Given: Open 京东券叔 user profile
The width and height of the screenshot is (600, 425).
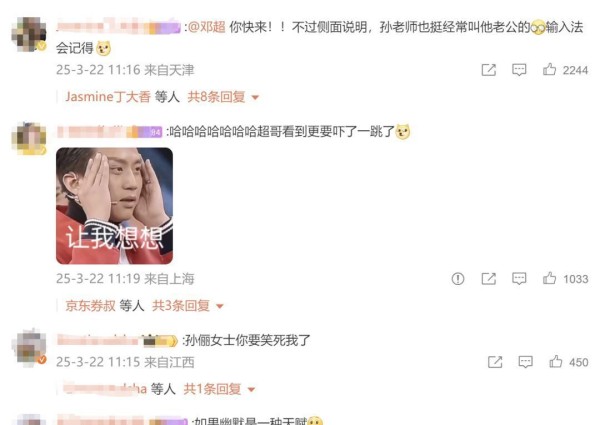Looking at the screenshot, I should pyautogui.click(x=90, y=306).
